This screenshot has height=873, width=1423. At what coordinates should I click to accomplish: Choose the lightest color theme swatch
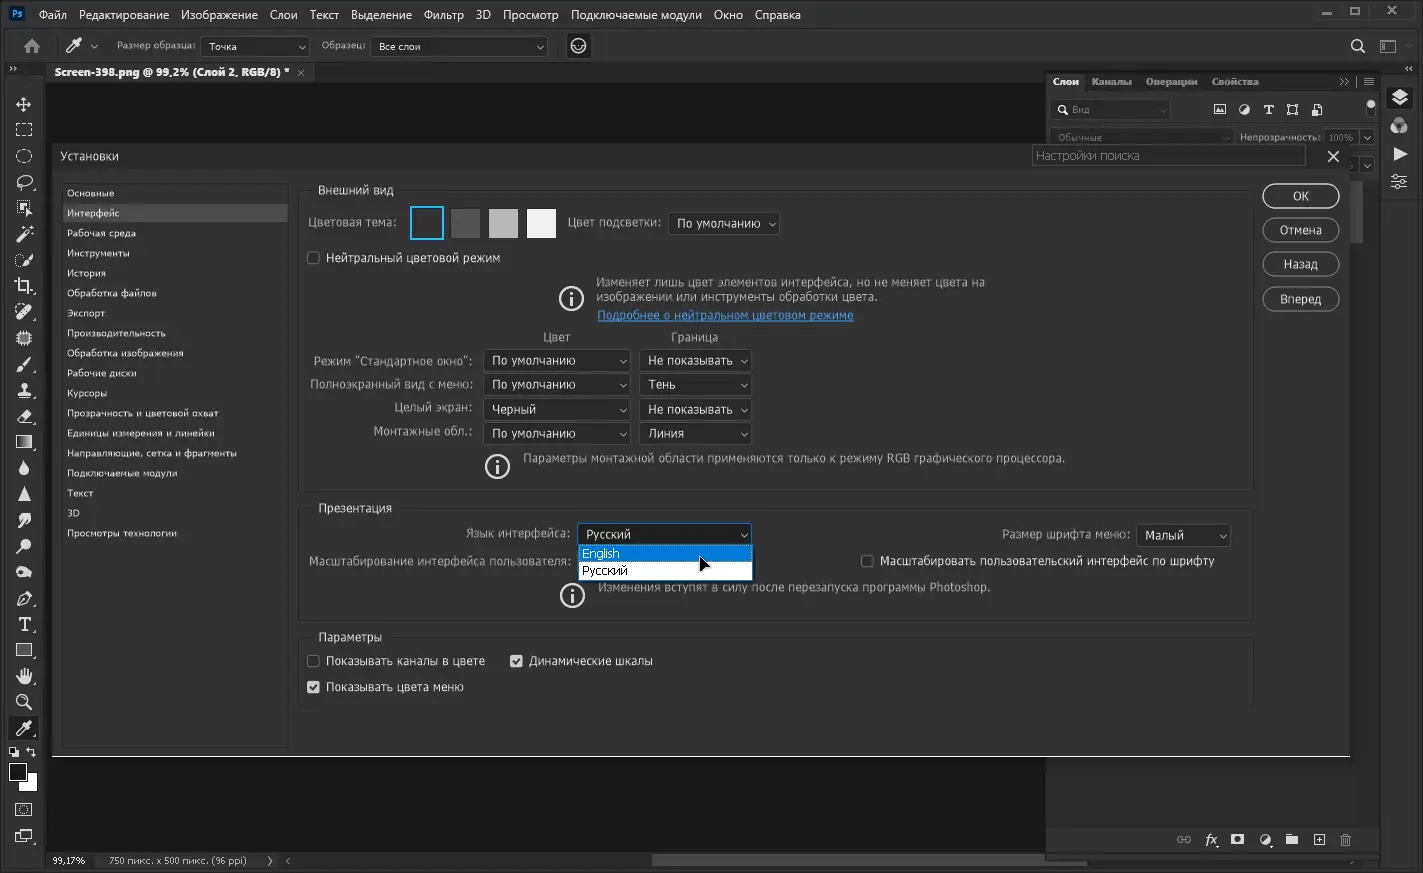point(541,223)
